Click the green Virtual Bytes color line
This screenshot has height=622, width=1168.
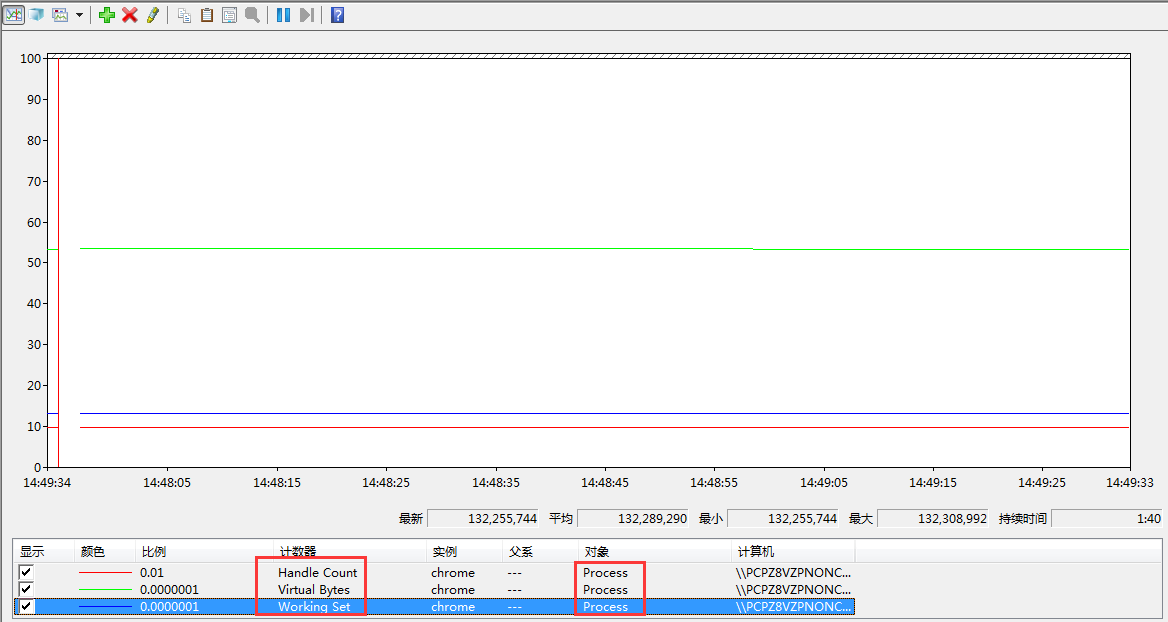coord(105,590)
